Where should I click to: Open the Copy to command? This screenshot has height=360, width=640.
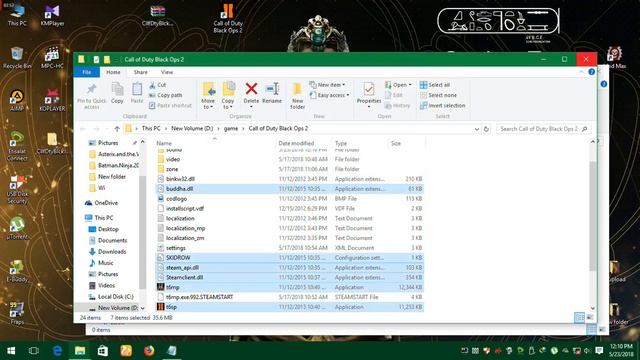[x=228, y=96]
